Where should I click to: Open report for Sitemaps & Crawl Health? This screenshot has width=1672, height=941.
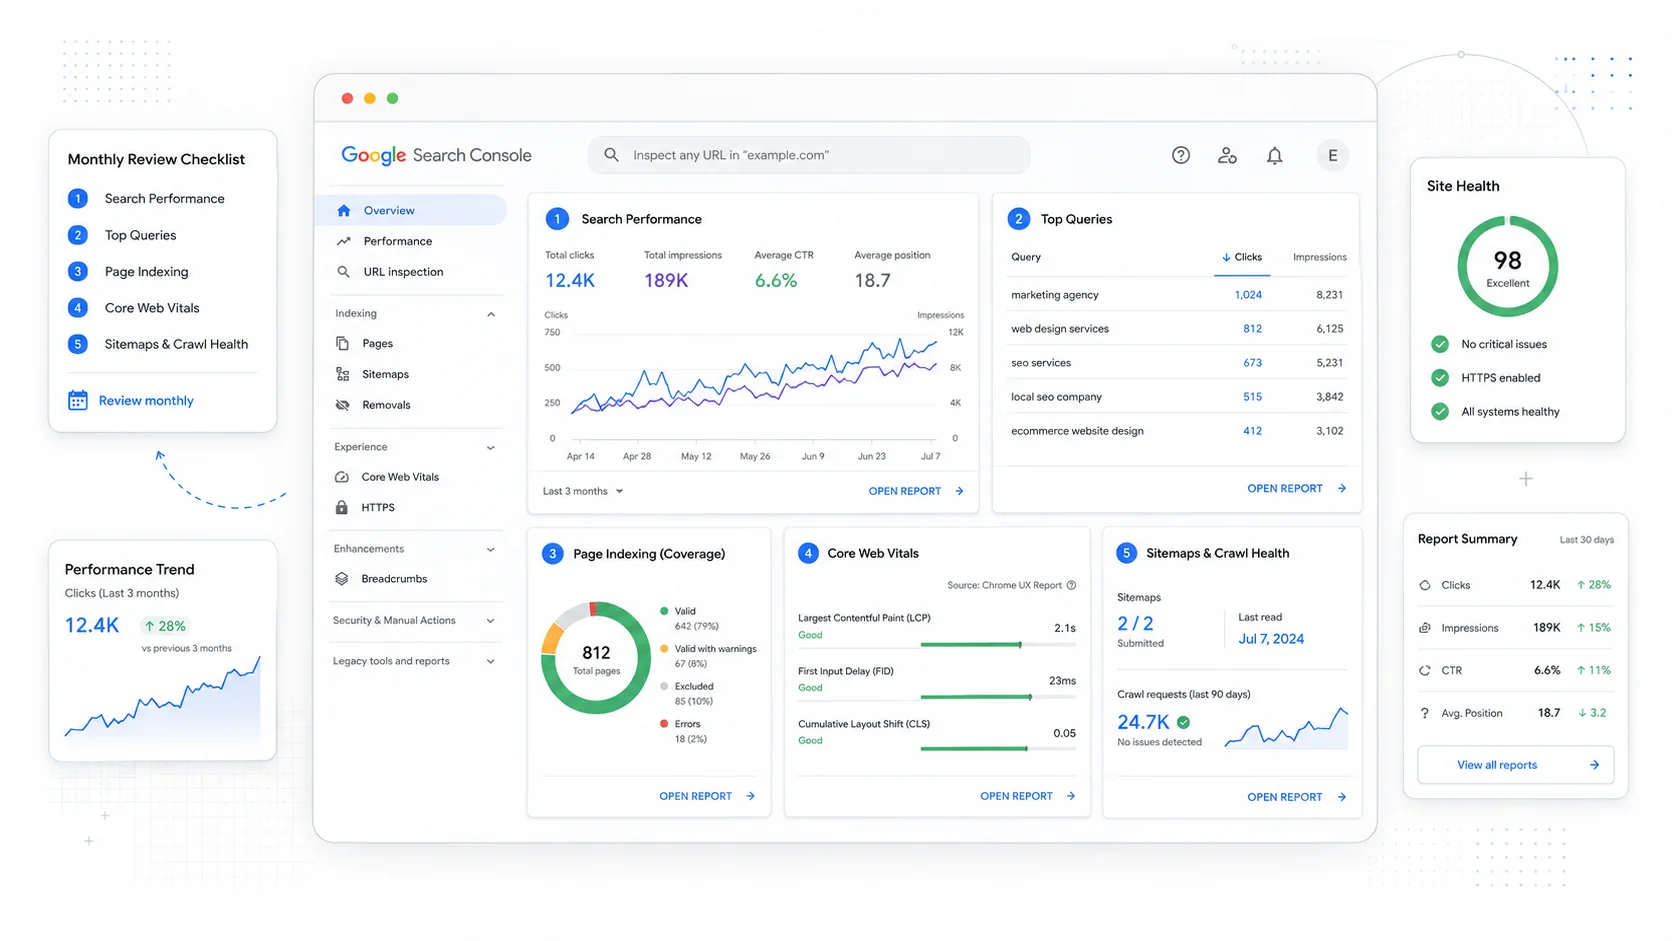(x=1297, y=797)
